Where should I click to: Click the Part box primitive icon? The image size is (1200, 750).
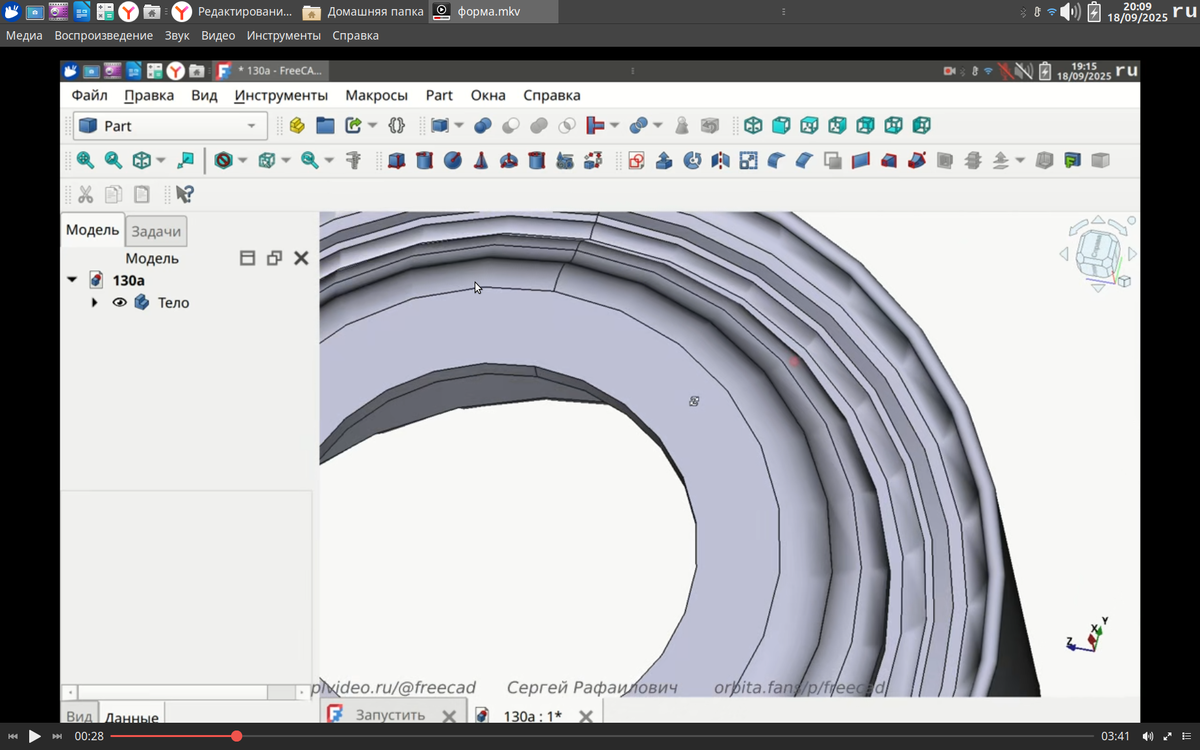click(x=397, y=160)
